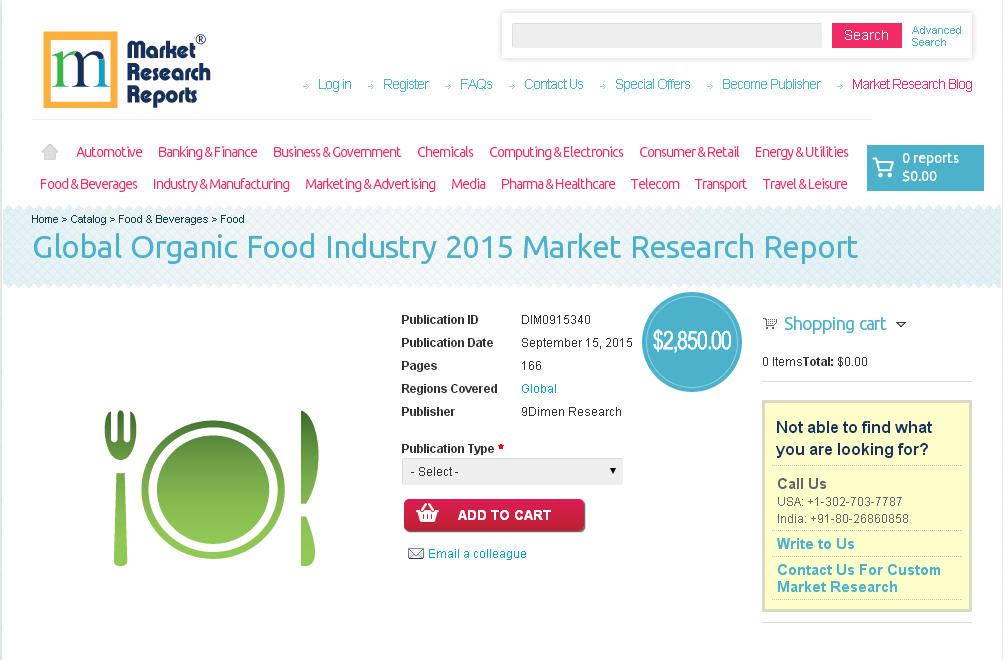Open the FAQs link

tap(476, 84)
